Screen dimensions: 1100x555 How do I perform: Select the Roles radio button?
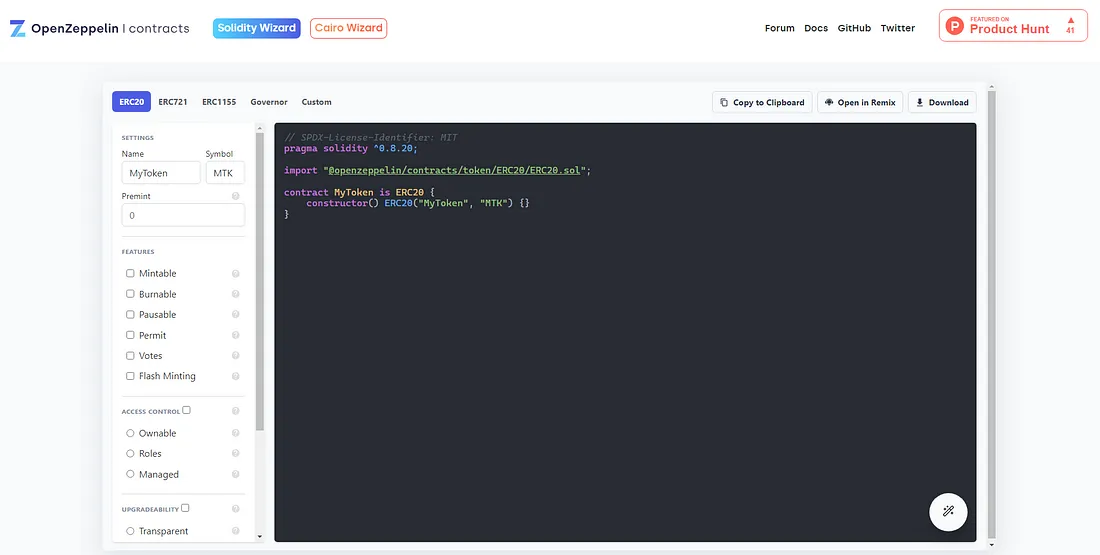point(130,453)
